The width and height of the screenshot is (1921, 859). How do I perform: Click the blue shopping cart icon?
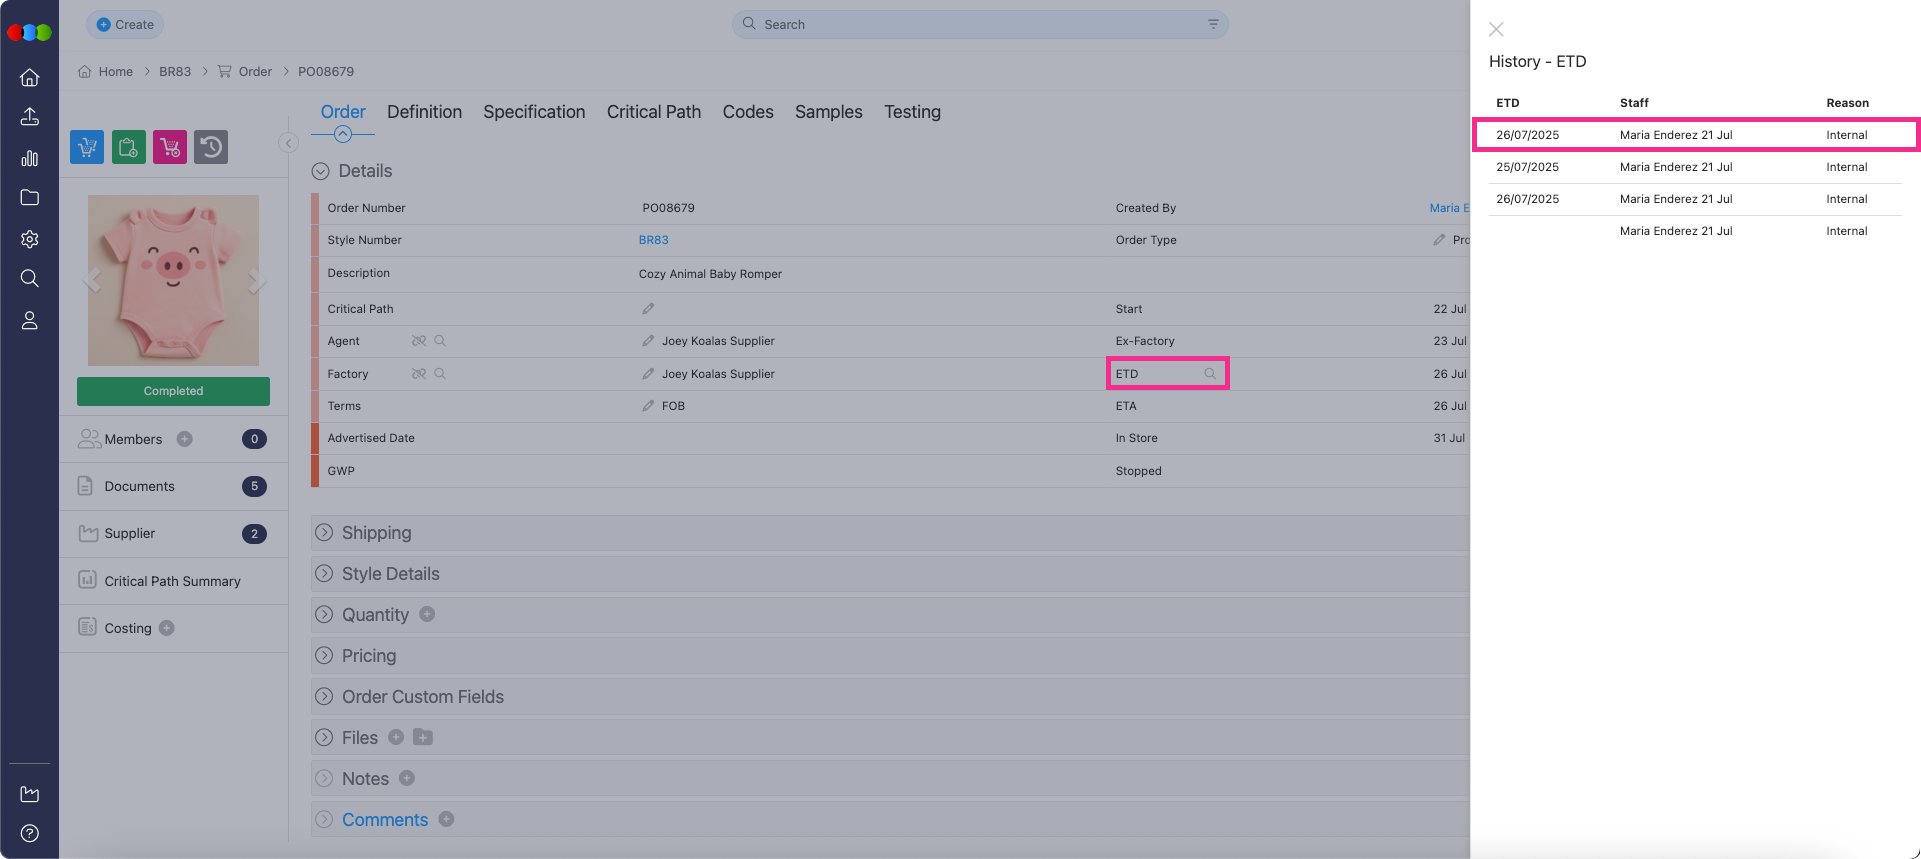tap(87, 147)
